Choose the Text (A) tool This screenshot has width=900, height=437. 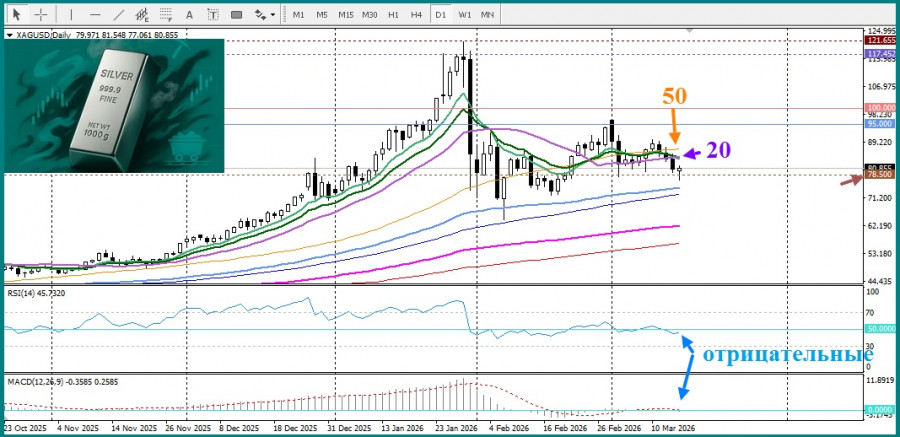click(189, 14)
